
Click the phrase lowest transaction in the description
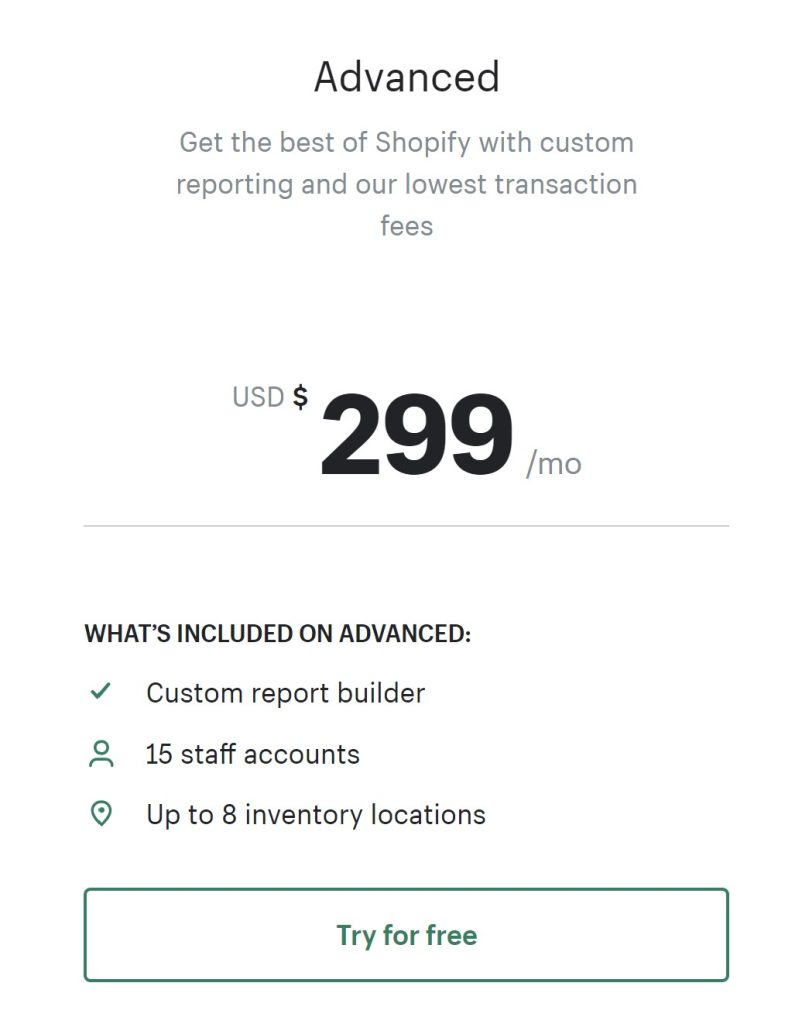521,184
